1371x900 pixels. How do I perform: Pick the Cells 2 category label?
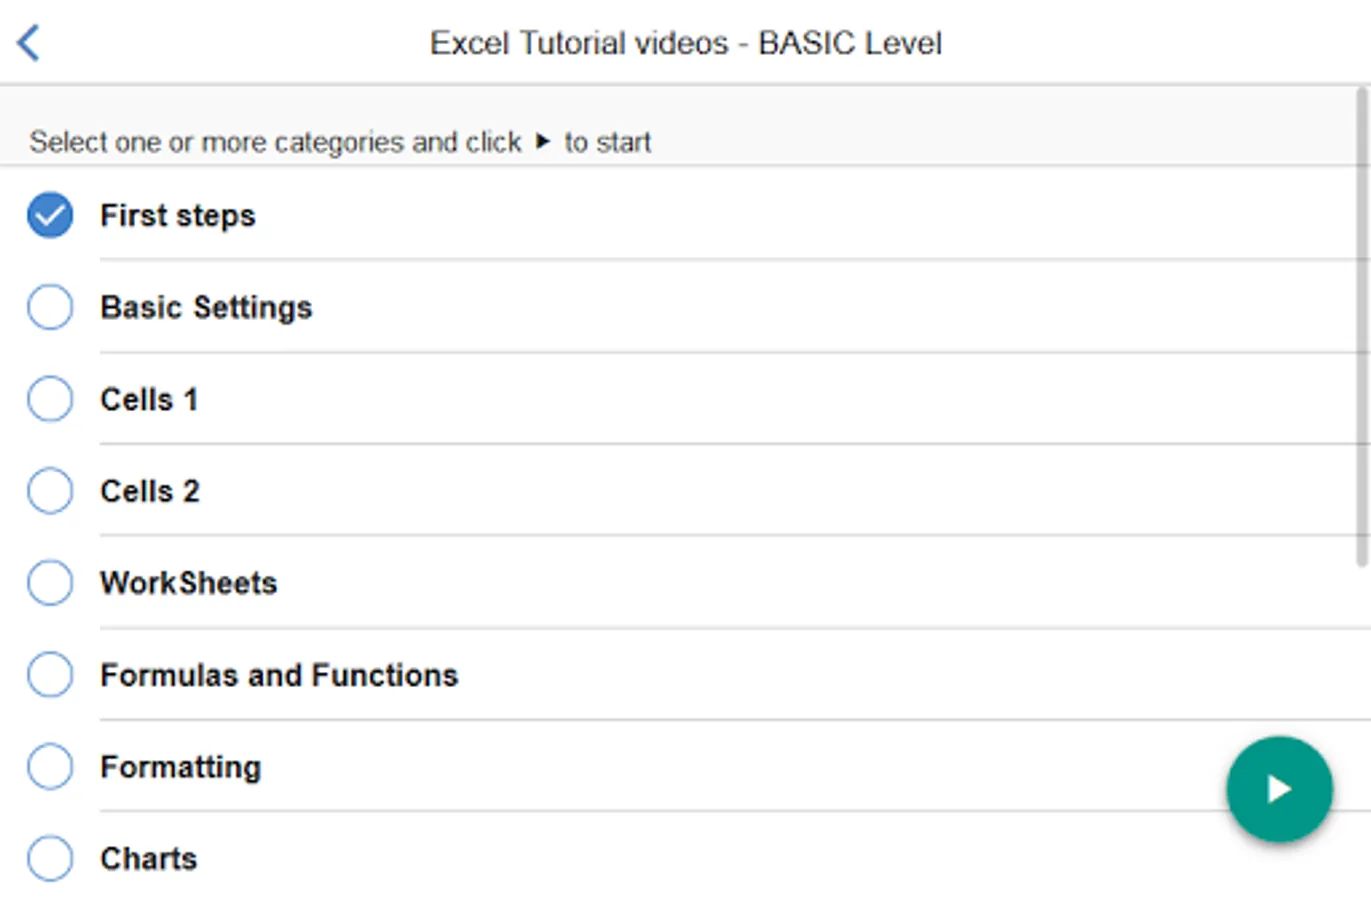click(x=150, y=491)
